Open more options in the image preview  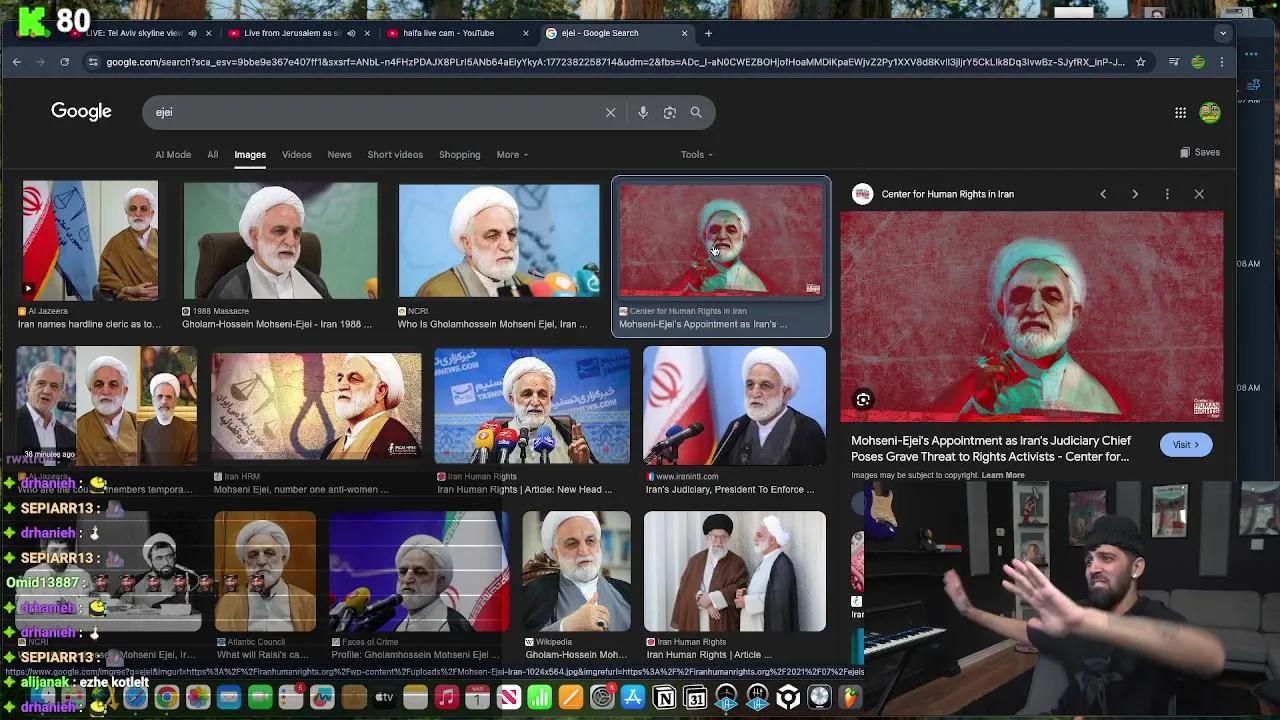1167,194
